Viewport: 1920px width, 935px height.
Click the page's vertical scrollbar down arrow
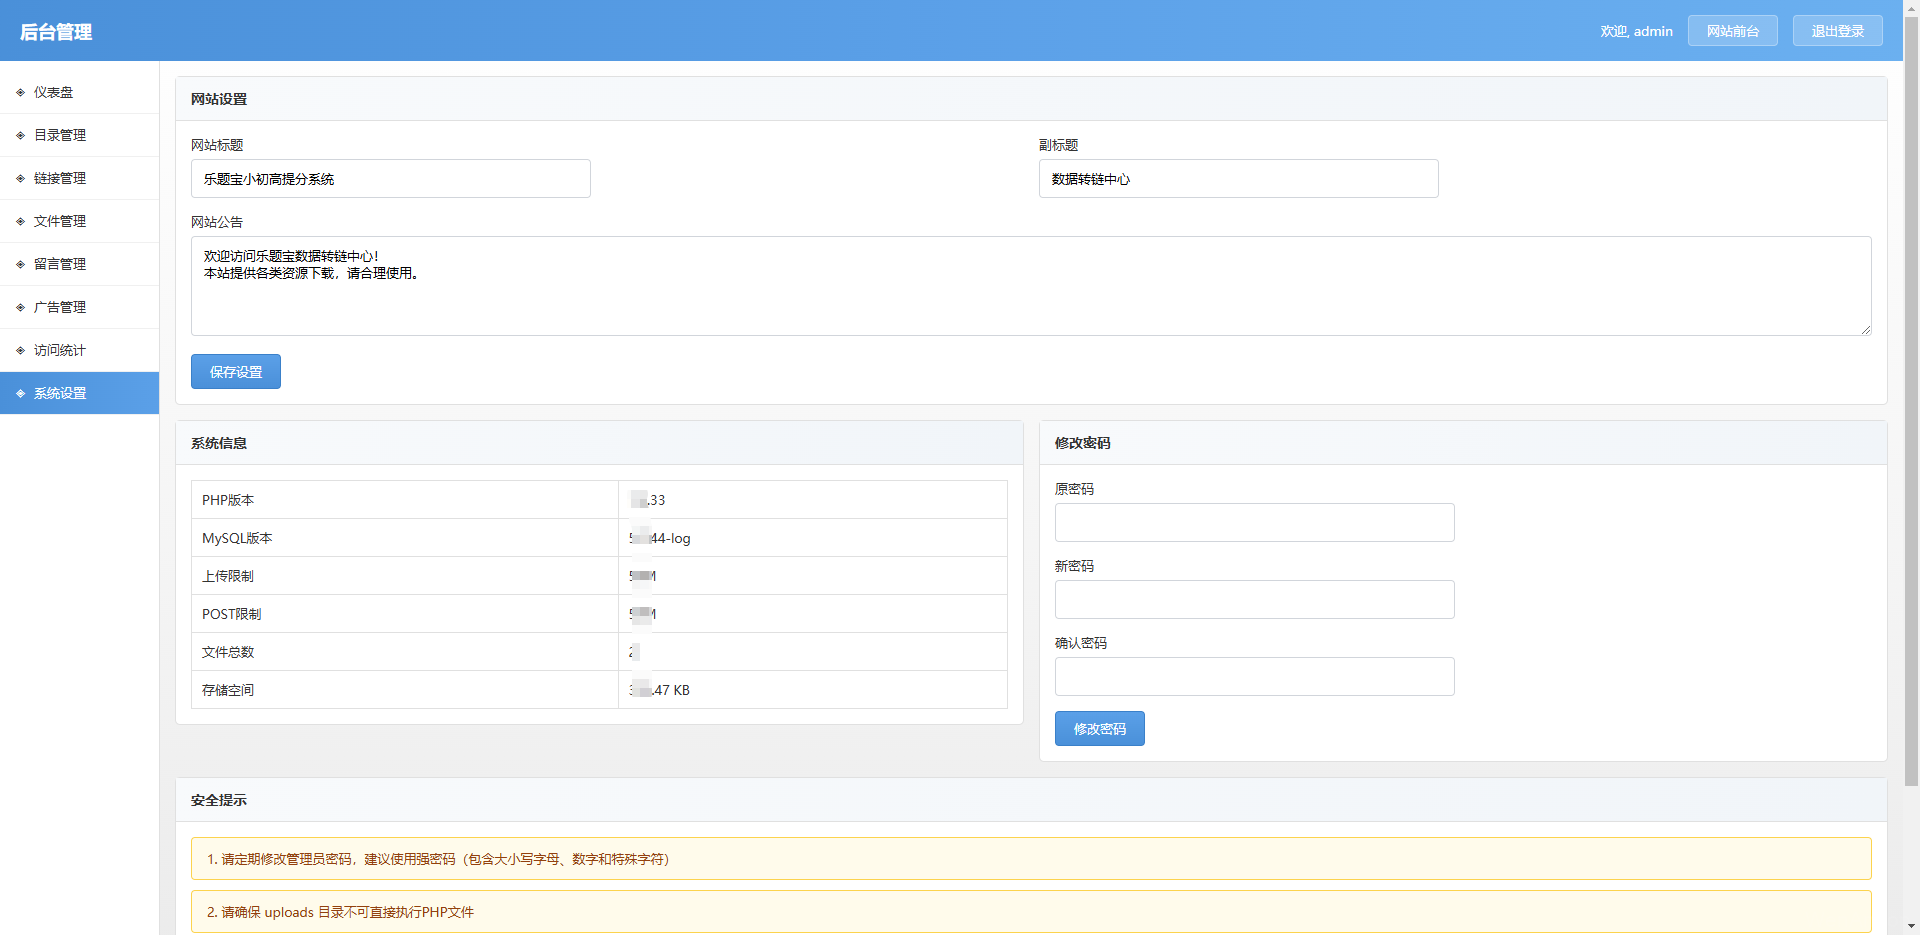tap(1911, 926)
